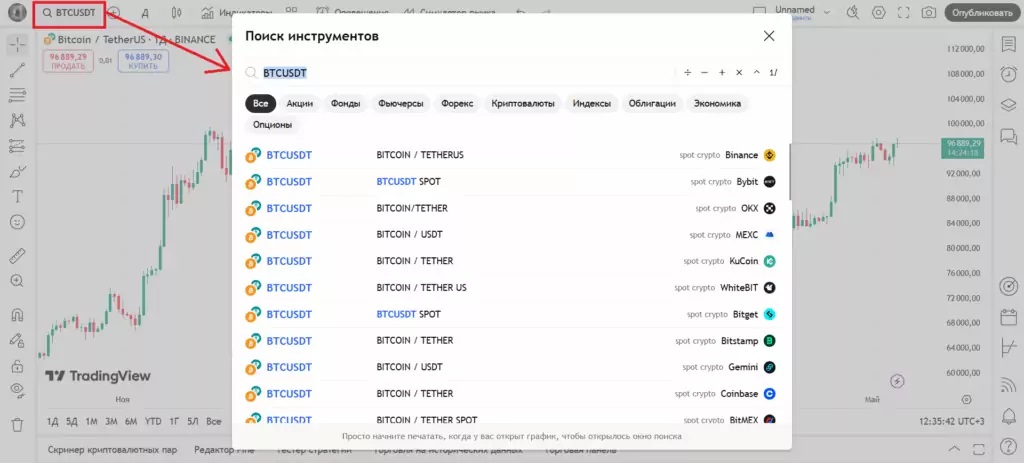
Task: Open the chart patterns tool
Action: click(18, 120)
